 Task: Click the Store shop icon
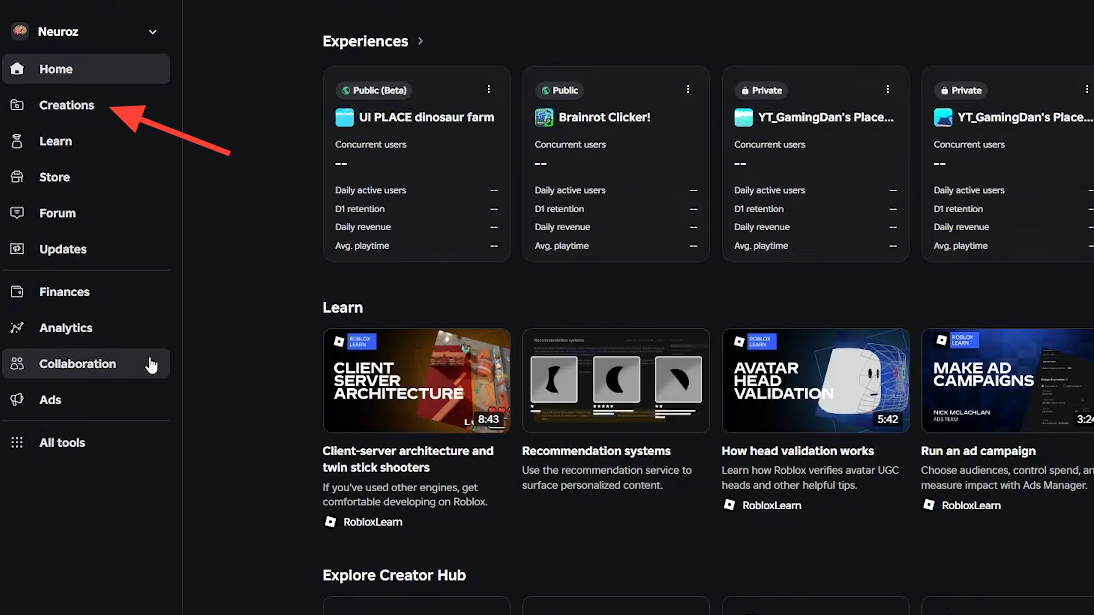tap(17, 177)
